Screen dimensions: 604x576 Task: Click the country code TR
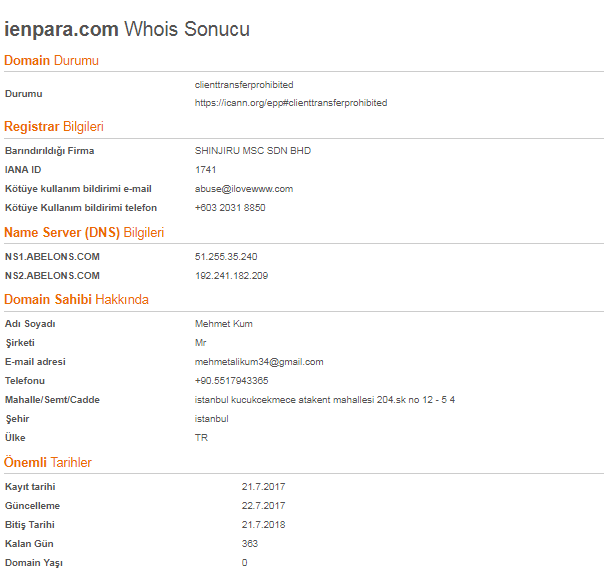201,438
